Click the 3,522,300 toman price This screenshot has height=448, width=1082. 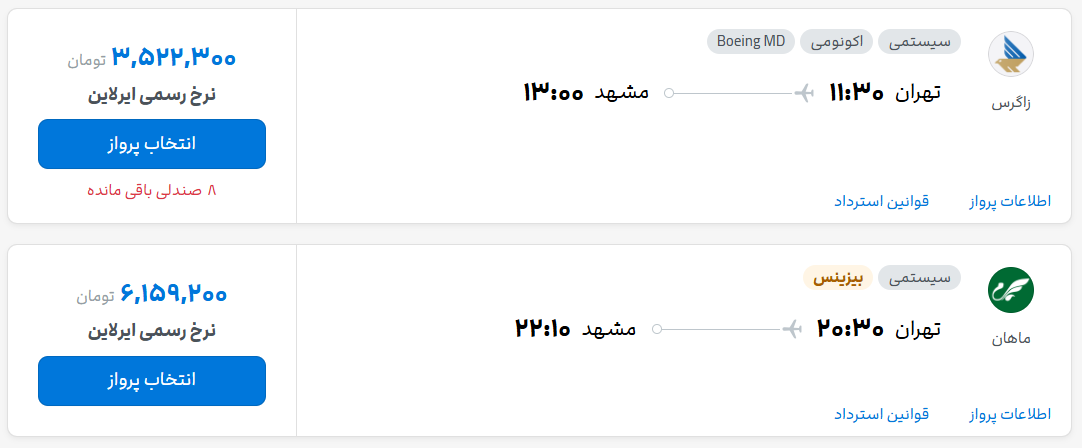[x=173, y=58]
